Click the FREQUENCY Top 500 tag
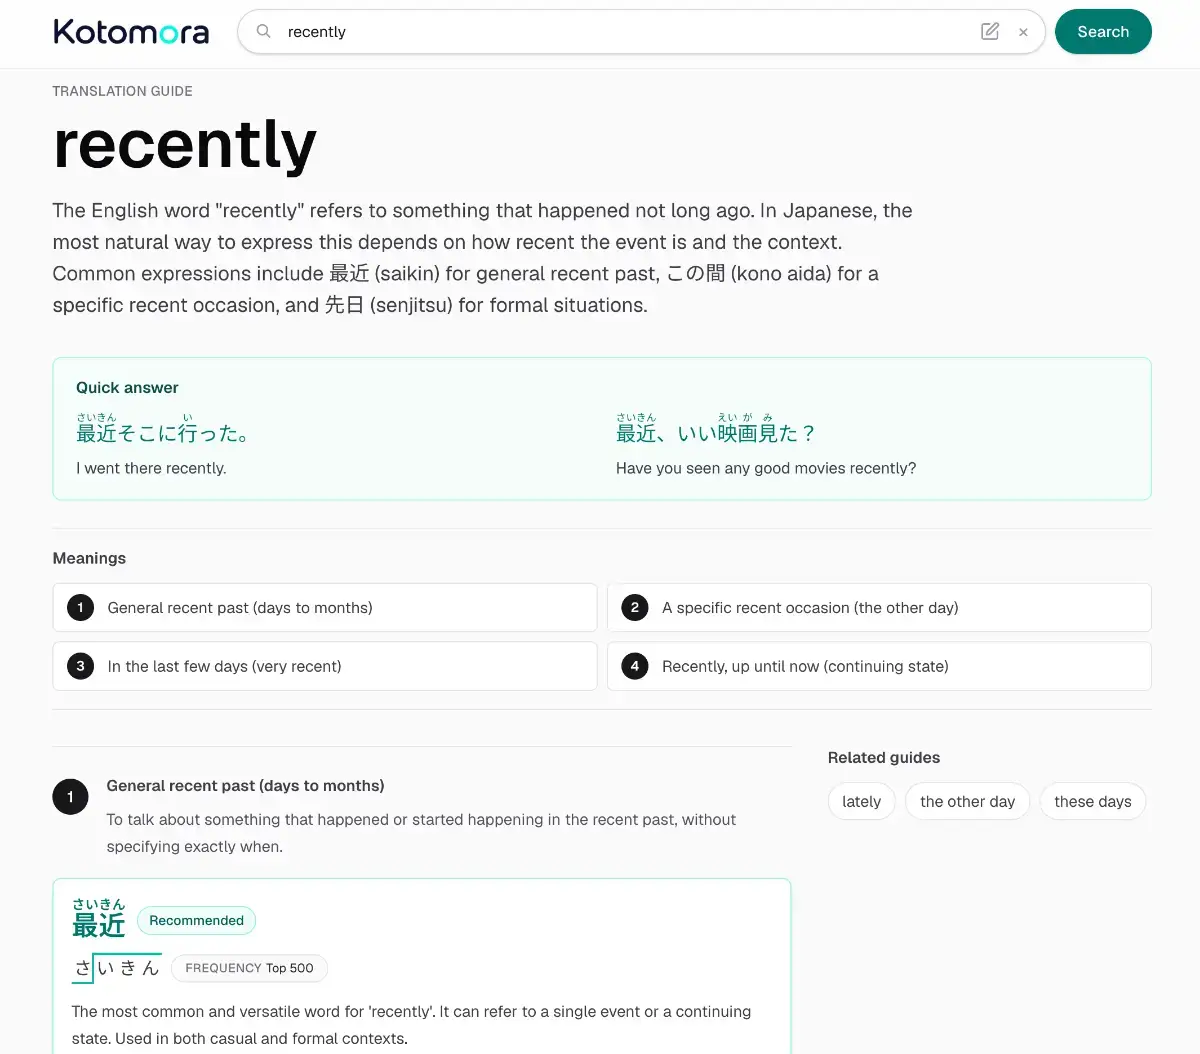 point(249,968)
